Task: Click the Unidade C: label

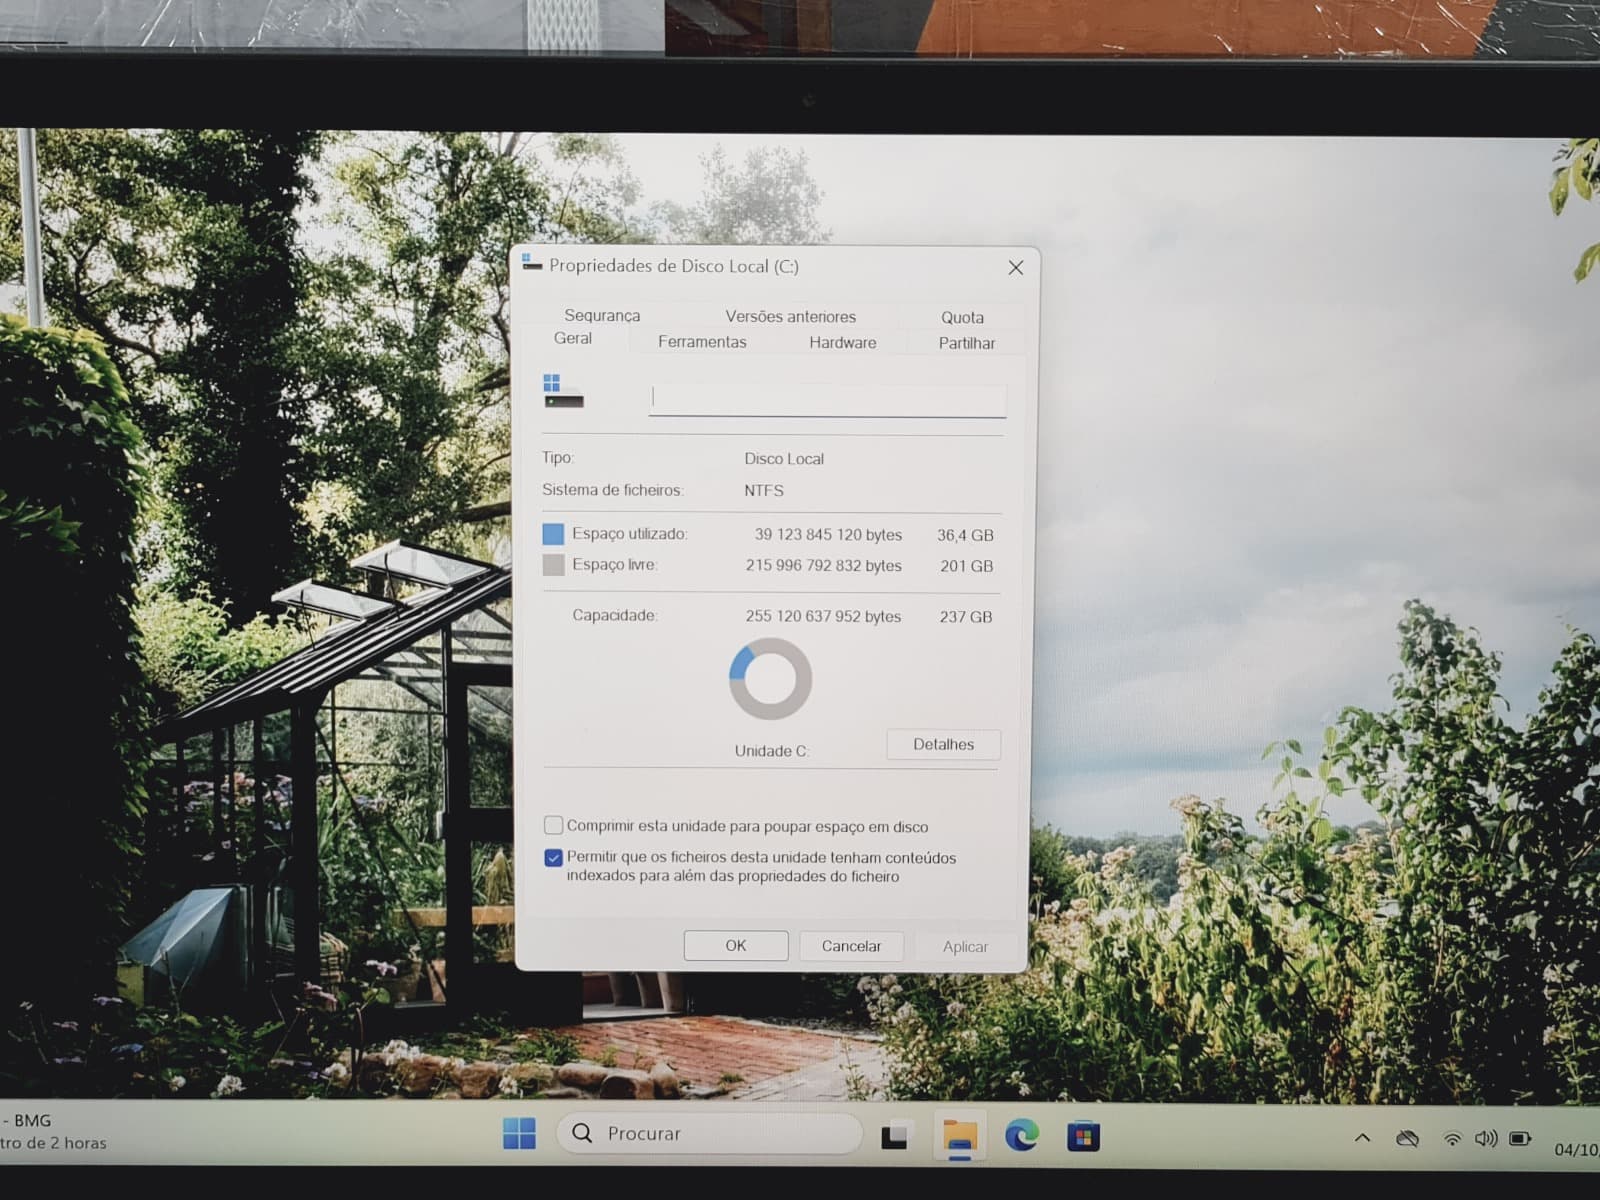Action: (772, 750)
